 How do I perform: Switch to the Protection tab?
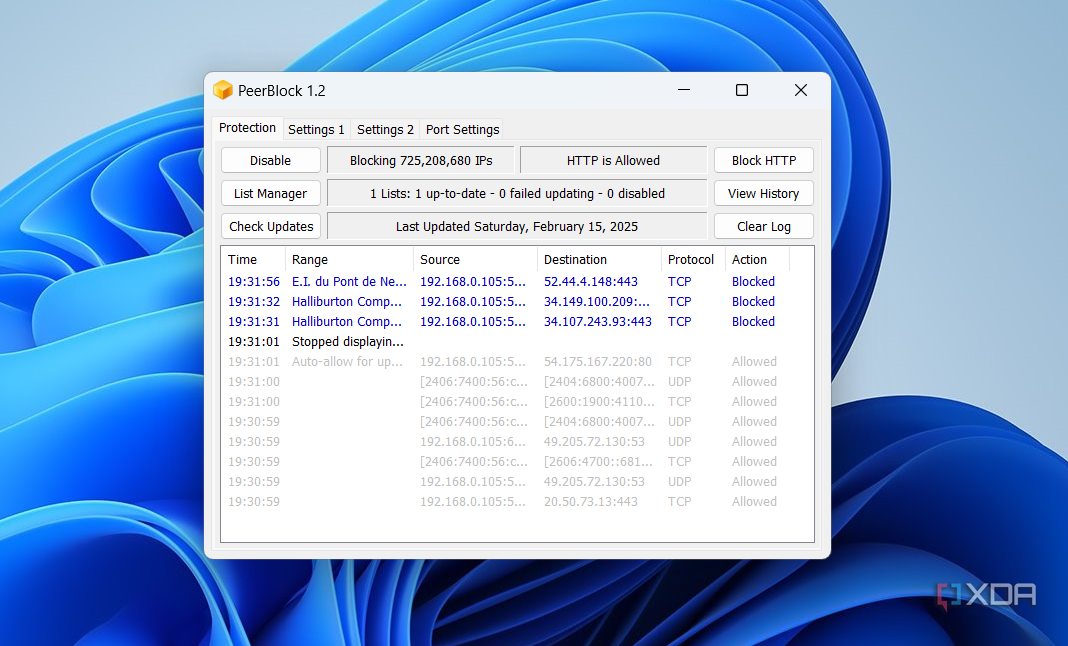[247, 127]
